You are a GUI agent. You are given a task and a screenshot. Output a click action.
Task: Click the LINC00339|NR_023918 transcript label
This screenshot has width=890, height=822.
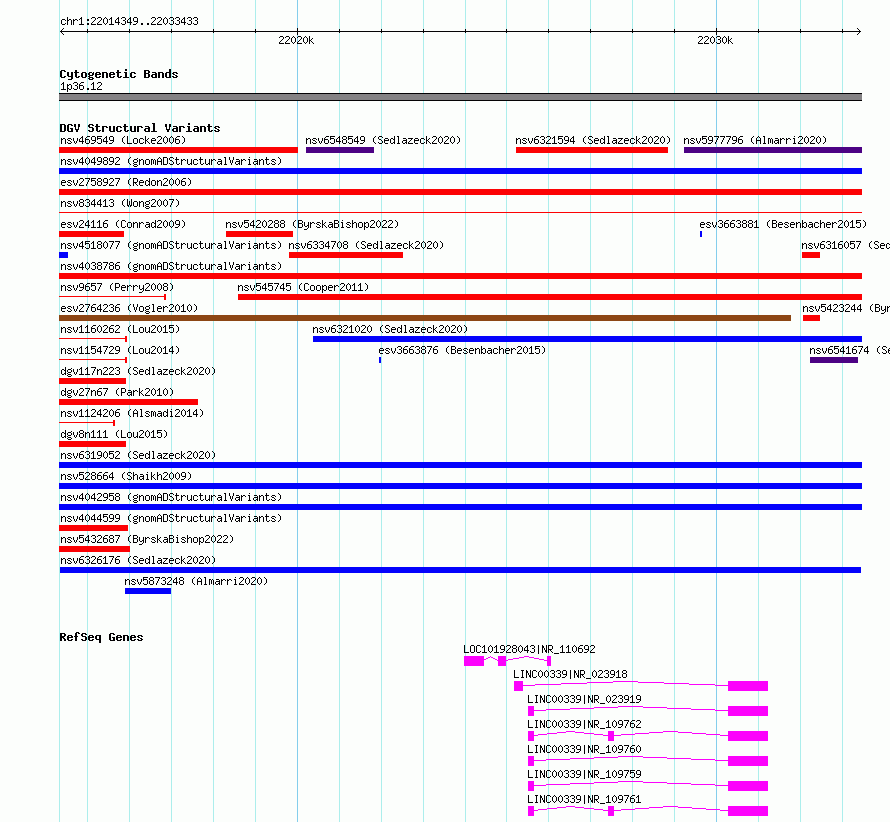coord(570,674)
